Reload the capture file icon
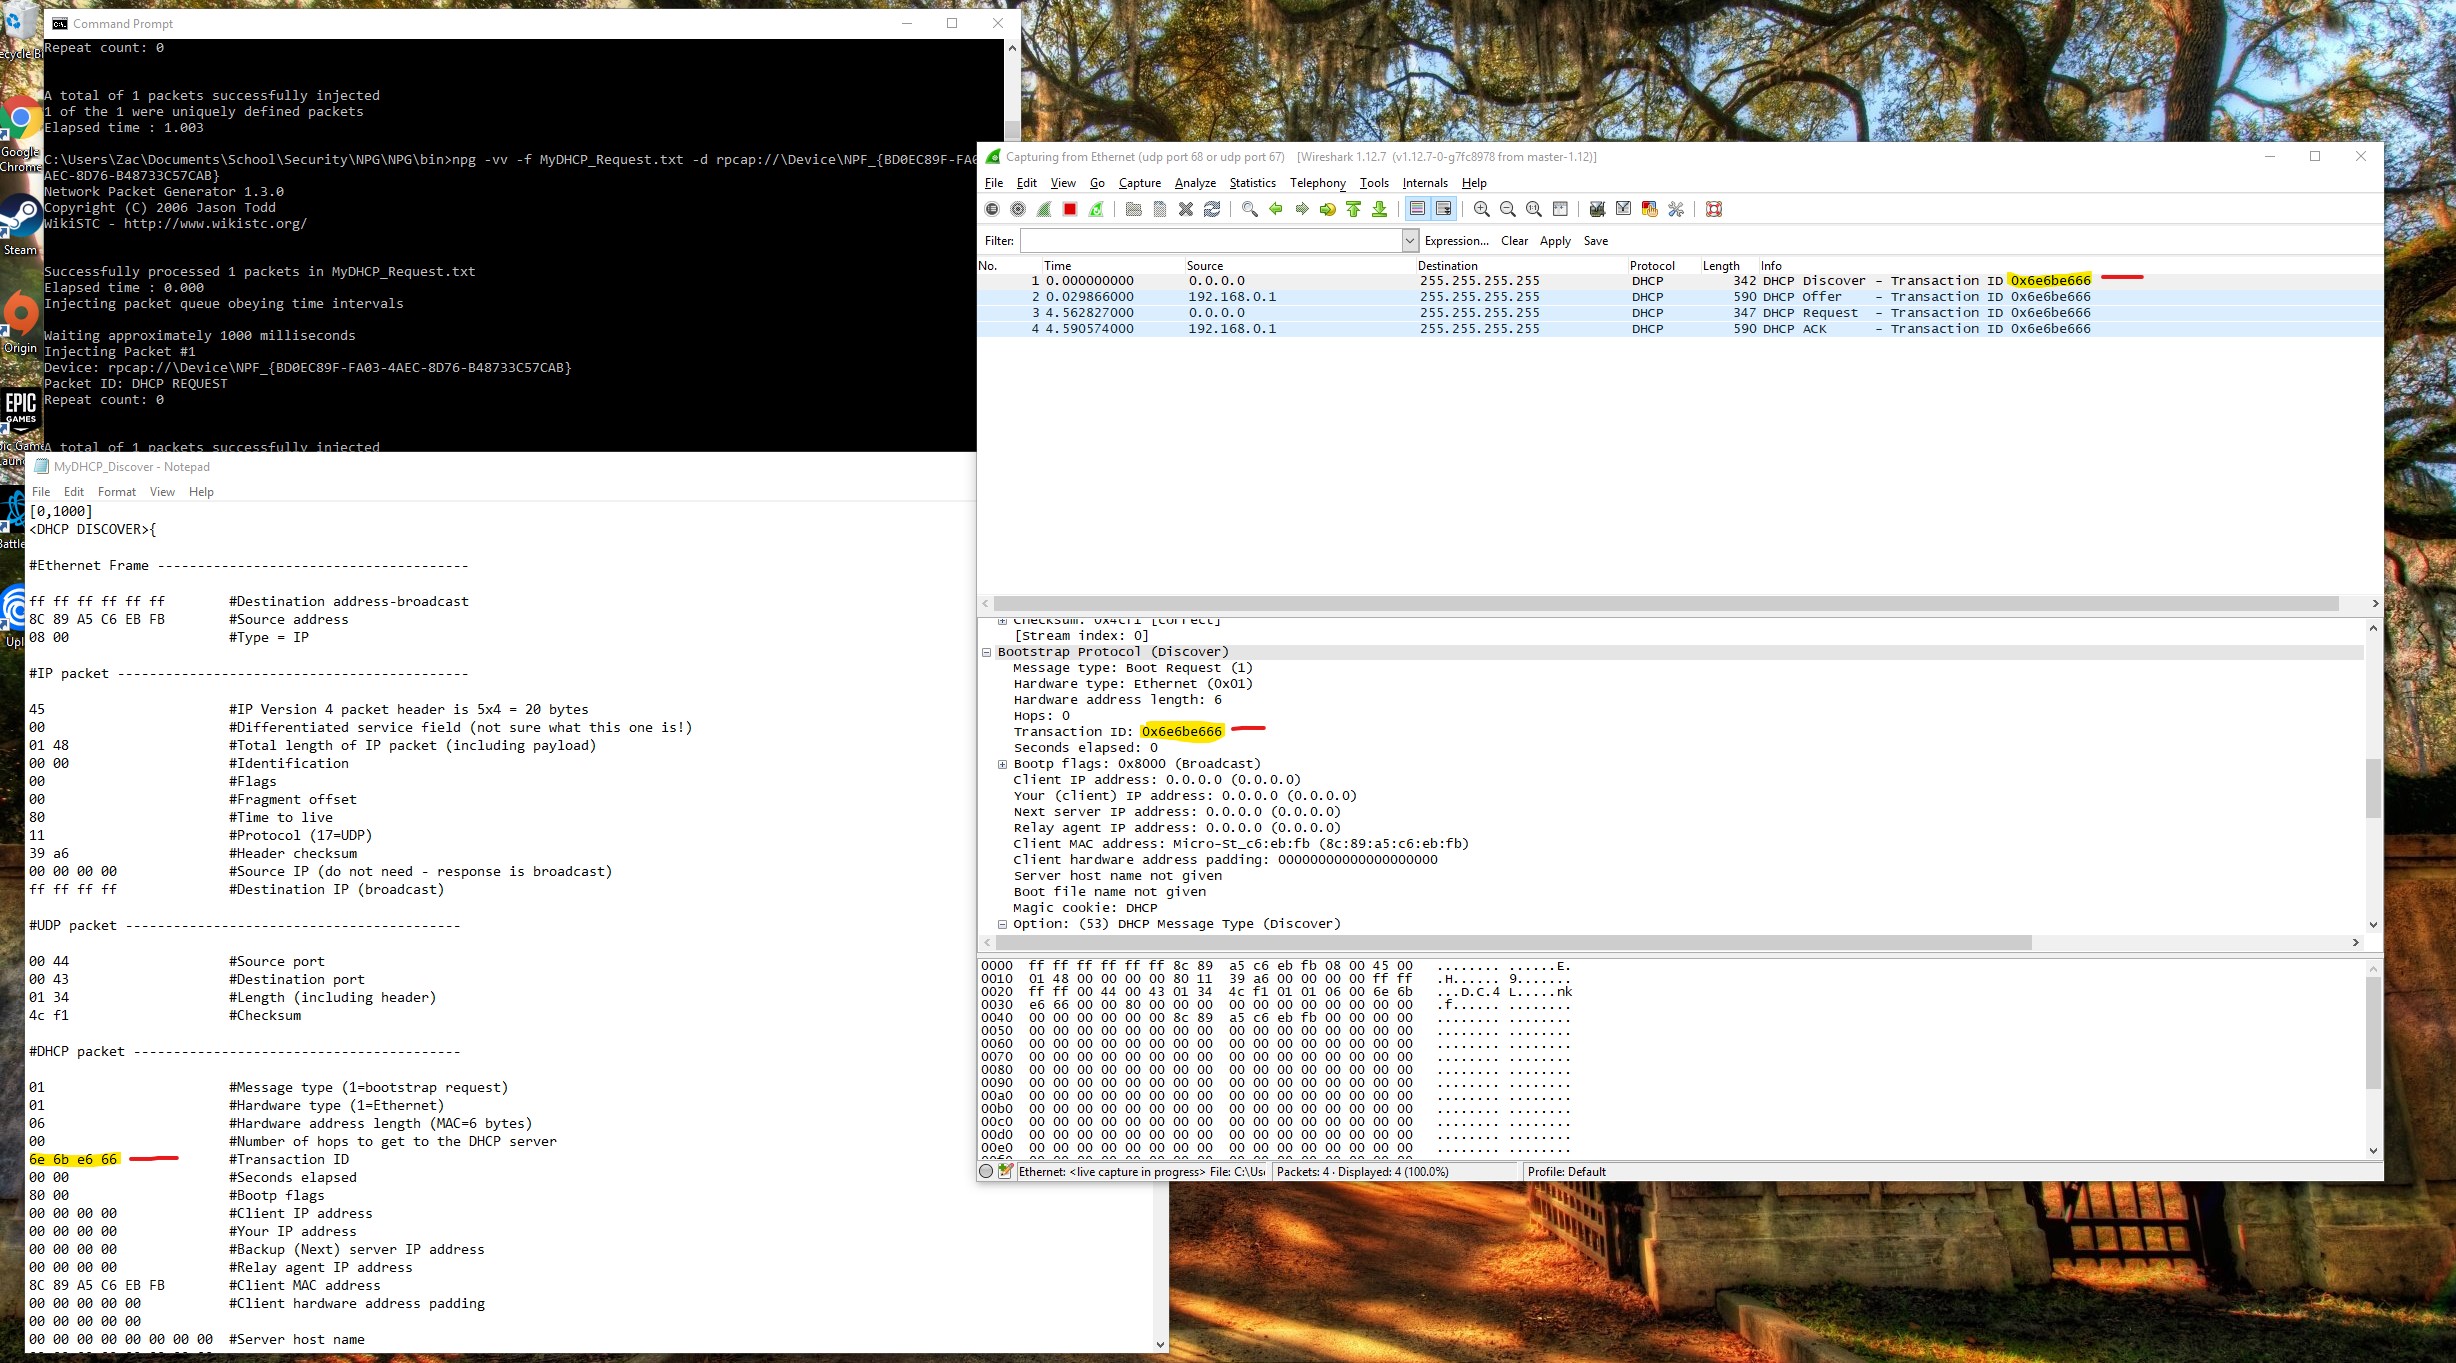The height and width of the screenshot is (1363, 2456). (1212, 209)
